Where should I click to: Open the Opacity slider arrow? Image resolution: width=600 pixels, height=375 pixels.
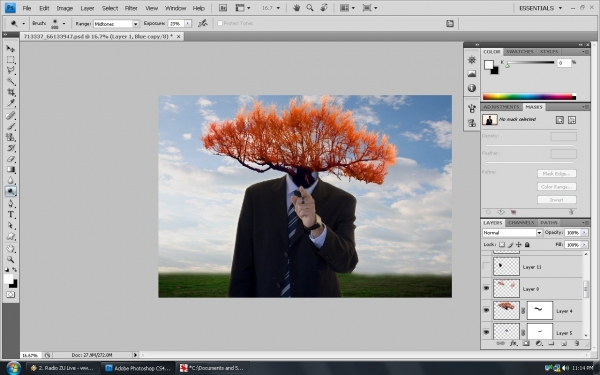(584, 233)
